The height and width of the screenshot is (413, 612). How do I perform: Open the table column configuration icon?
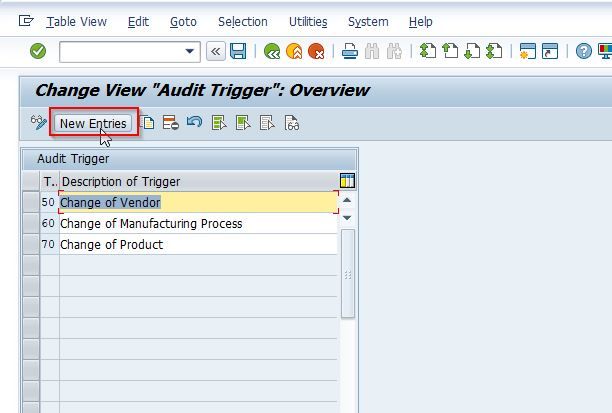pyautogui.click(x=347, y=181)
